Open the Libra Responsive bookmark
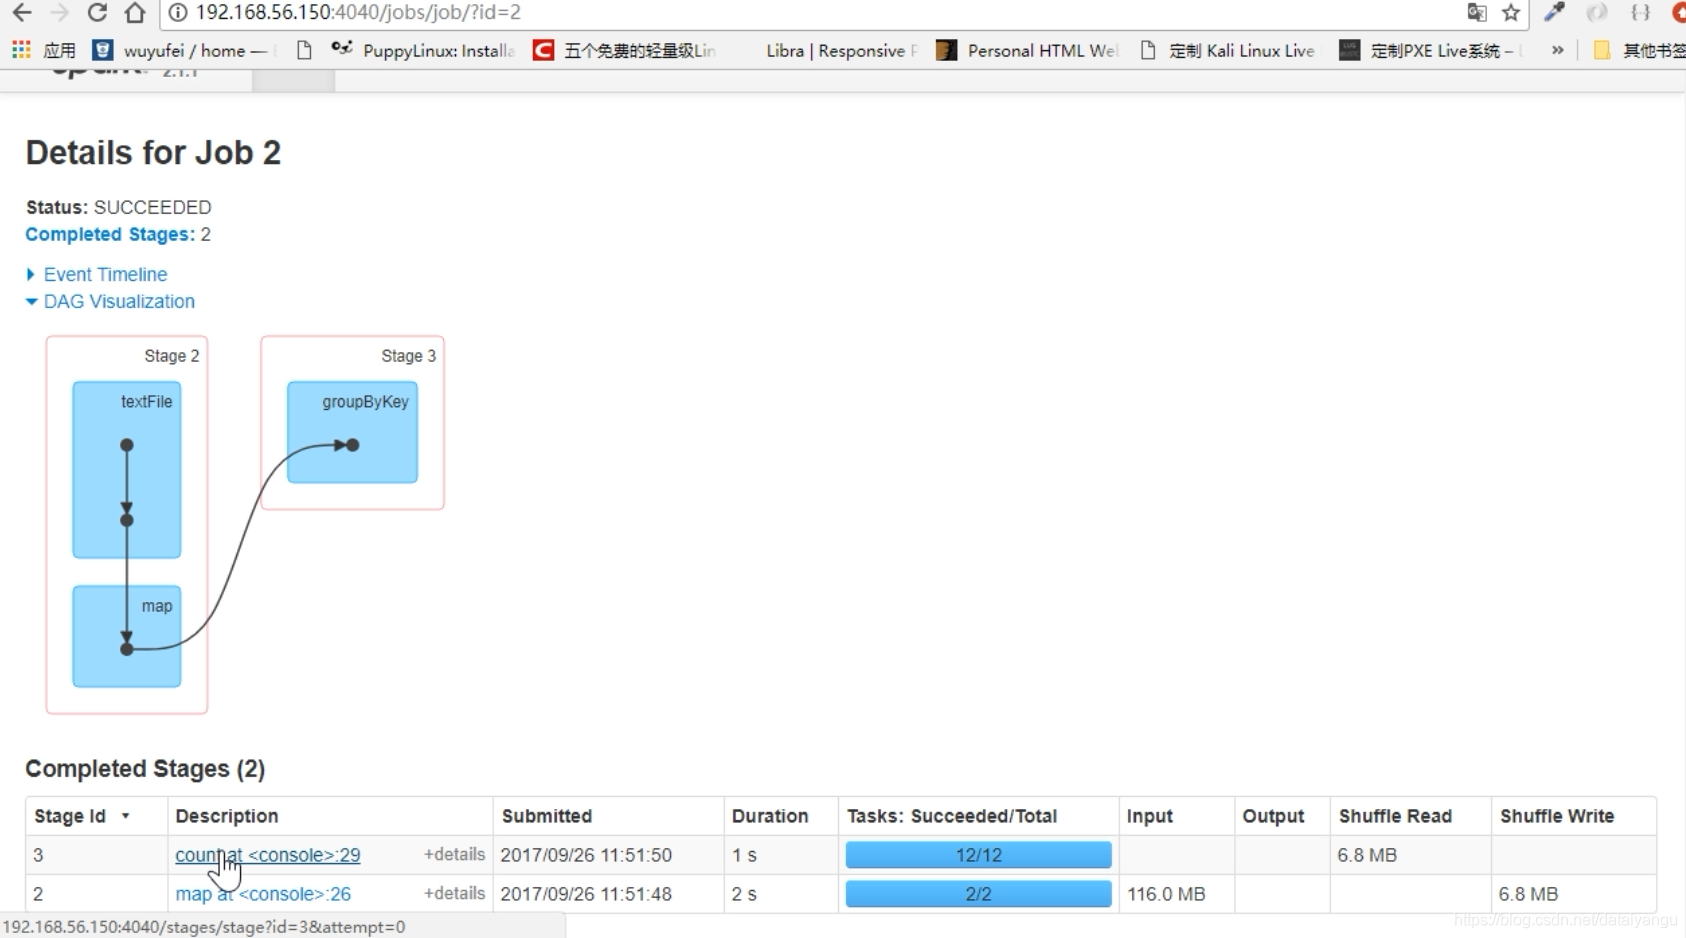This screenshot has width=1686, height=938. (840, 50)
